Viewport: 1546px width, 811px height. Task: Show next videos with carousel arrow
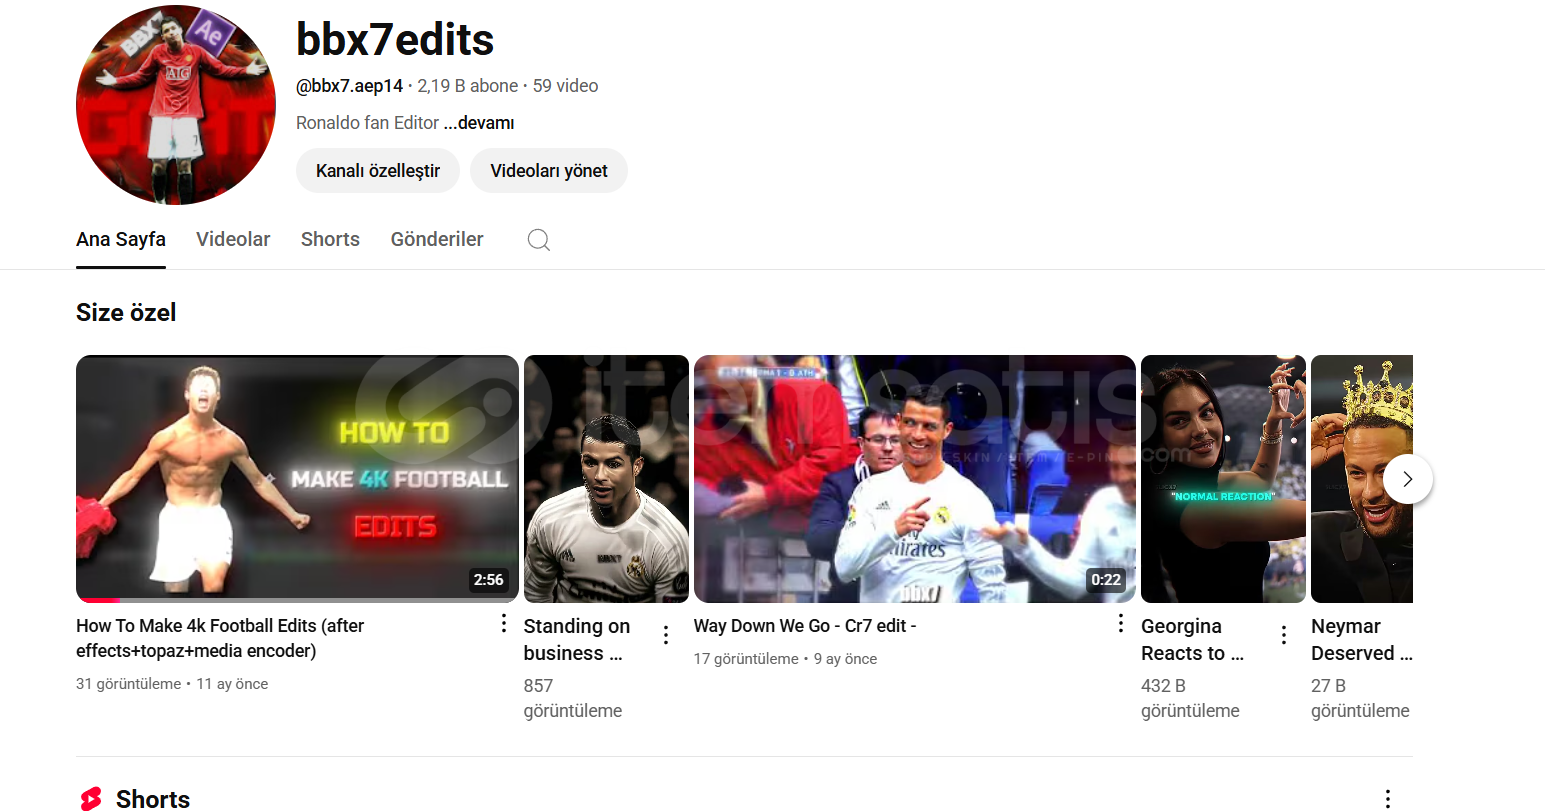(1408, 479)
